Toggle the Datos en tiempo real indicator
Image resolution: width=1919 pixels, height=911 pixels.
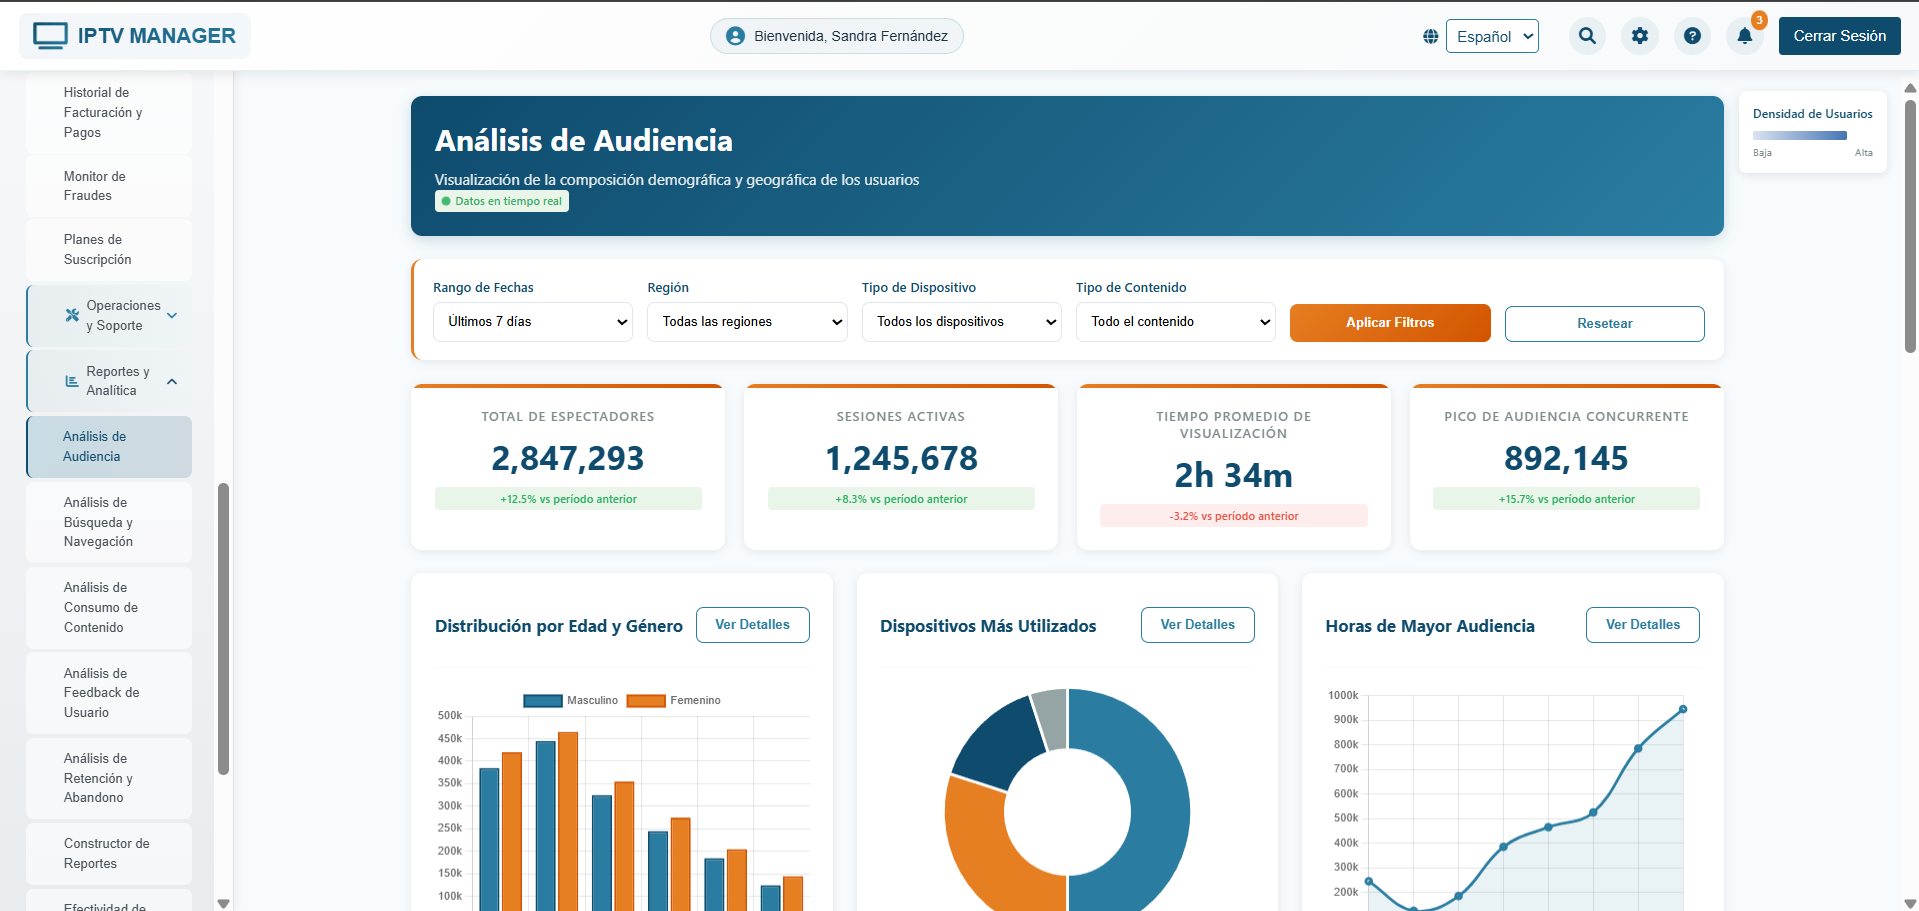click(501, 201)
